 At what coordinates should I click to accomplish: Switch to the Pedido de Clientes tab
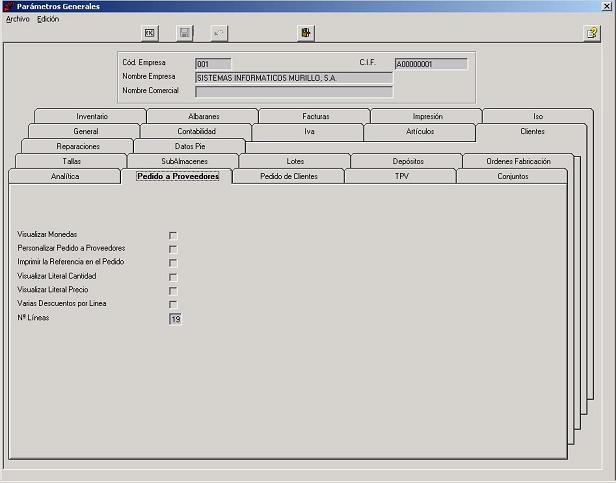[x=289, y=176]
